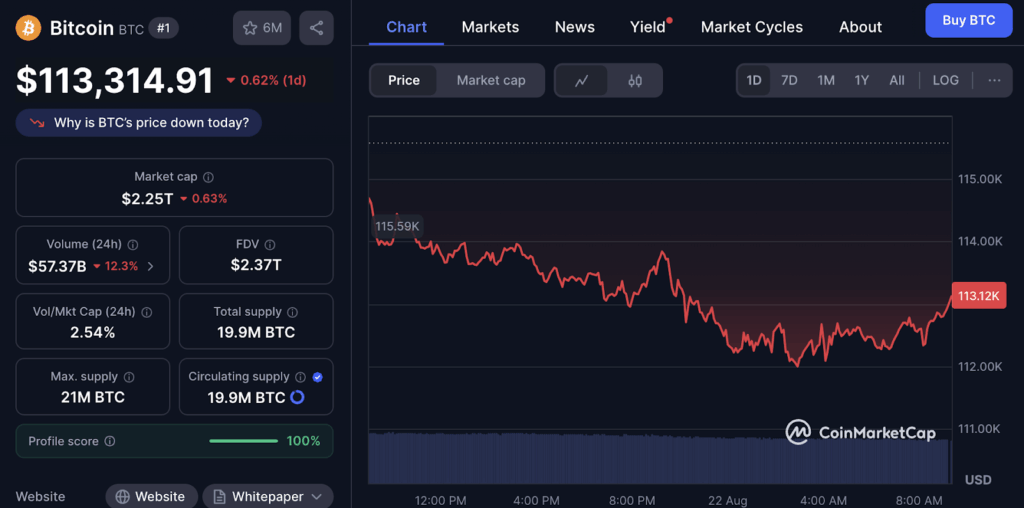The width and height of the screenshot is (1024, 508).
Task: Switch to candlestick chart icon
Action: [x=635, y=81]
